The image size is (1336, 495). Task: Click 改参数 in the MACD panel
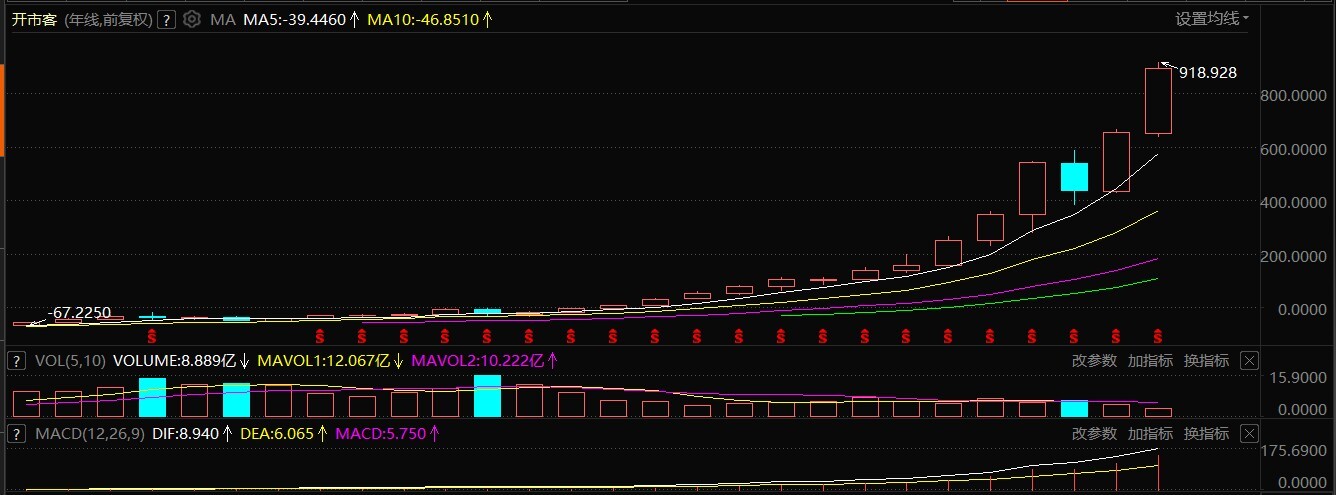[x=1094, y=434]
